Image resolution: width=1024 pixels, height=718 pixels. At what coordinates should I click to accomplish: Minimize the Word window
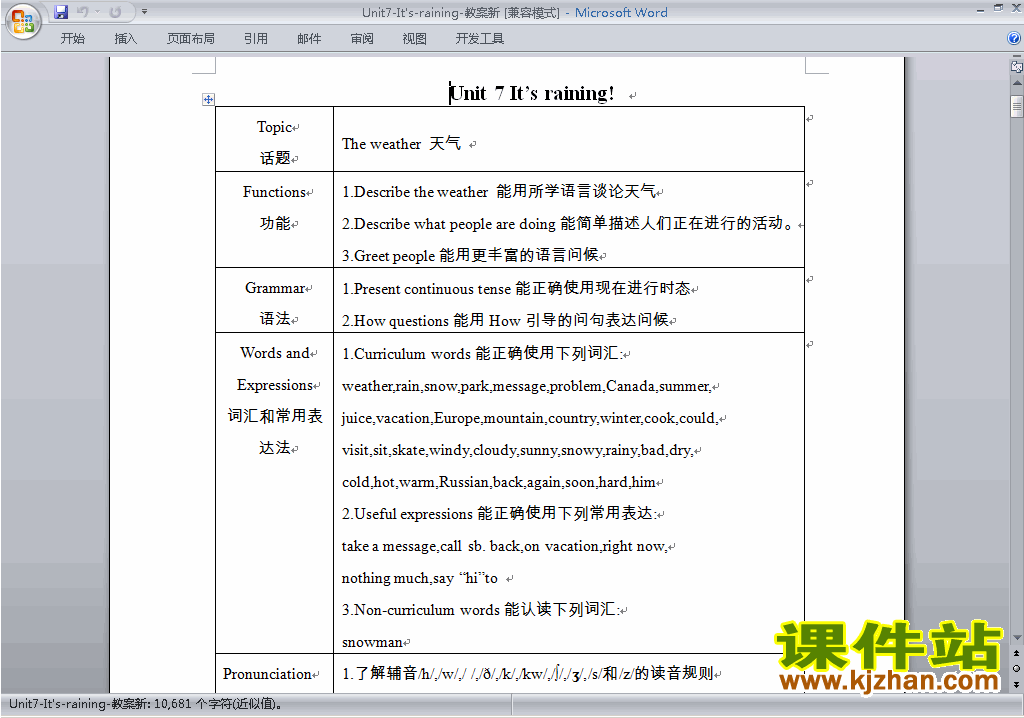click(980, 9)
